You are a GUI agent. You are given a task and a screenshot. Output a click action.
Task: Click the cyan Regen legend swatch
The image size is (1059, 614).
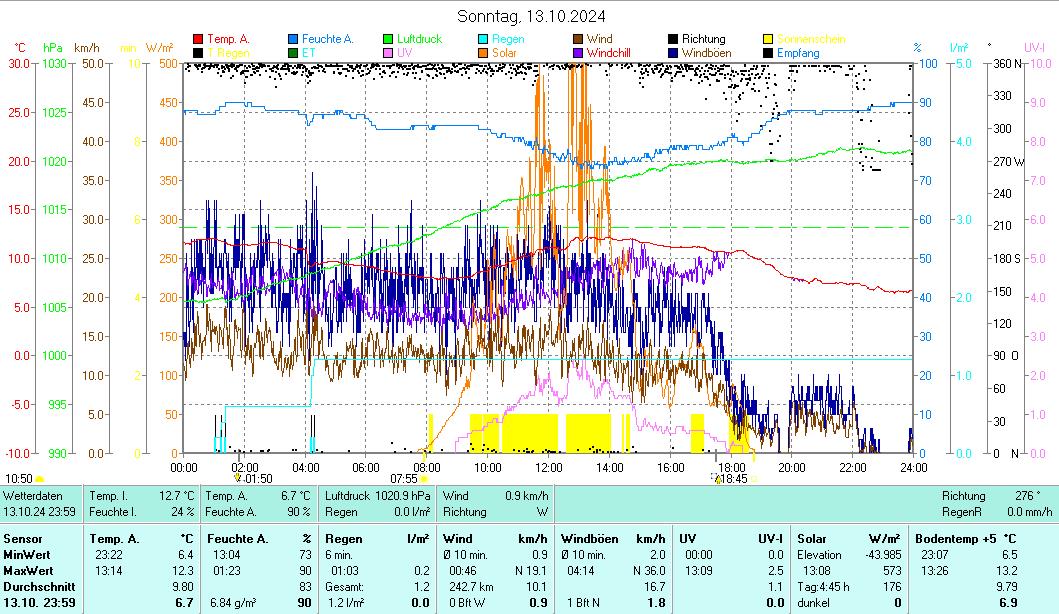coord(483,40)
